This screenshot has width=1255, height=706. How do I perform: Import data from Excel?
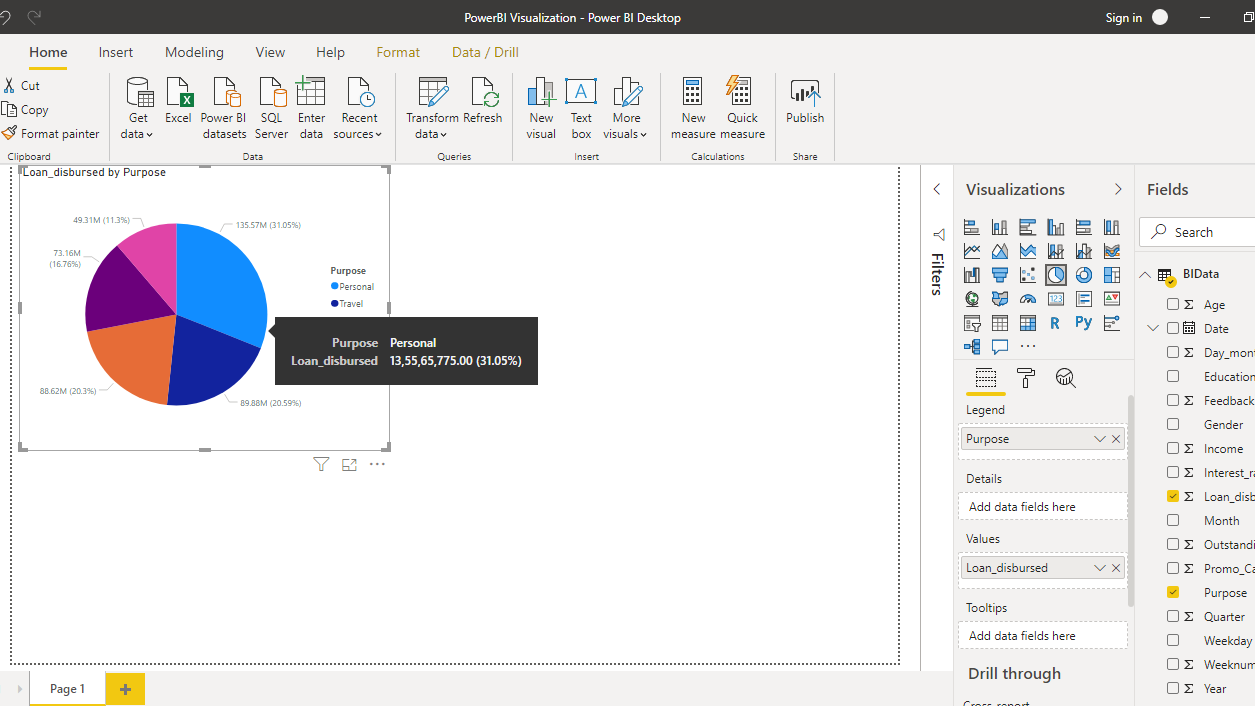pyautogui.click(x=178, y=102)
